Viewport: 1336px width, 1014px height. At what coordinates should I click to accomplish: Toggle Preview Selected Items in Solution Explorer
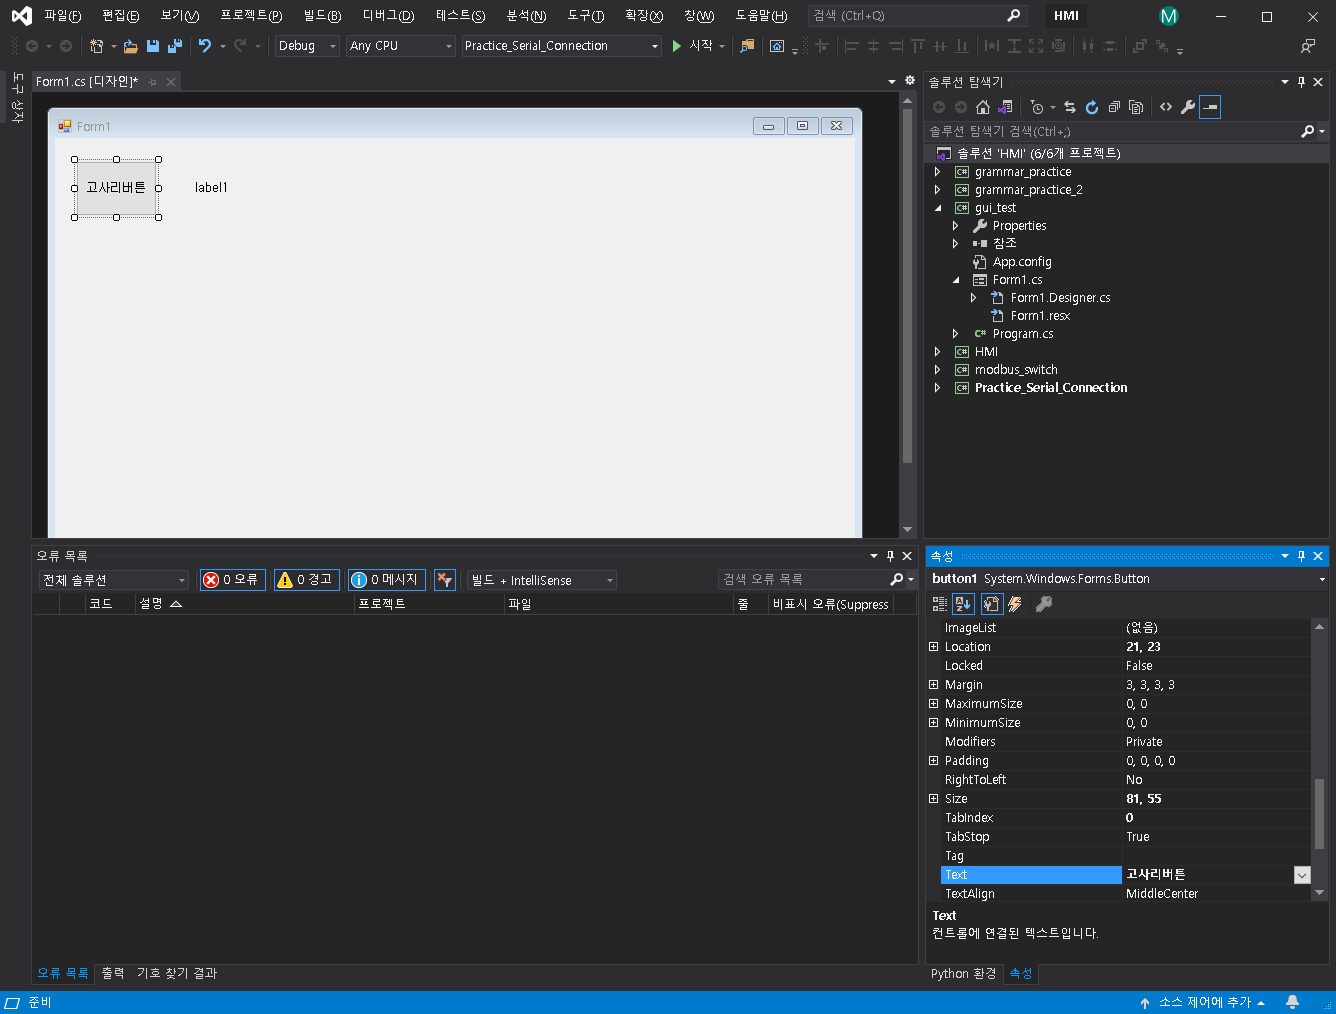[x=1210, y=107]
